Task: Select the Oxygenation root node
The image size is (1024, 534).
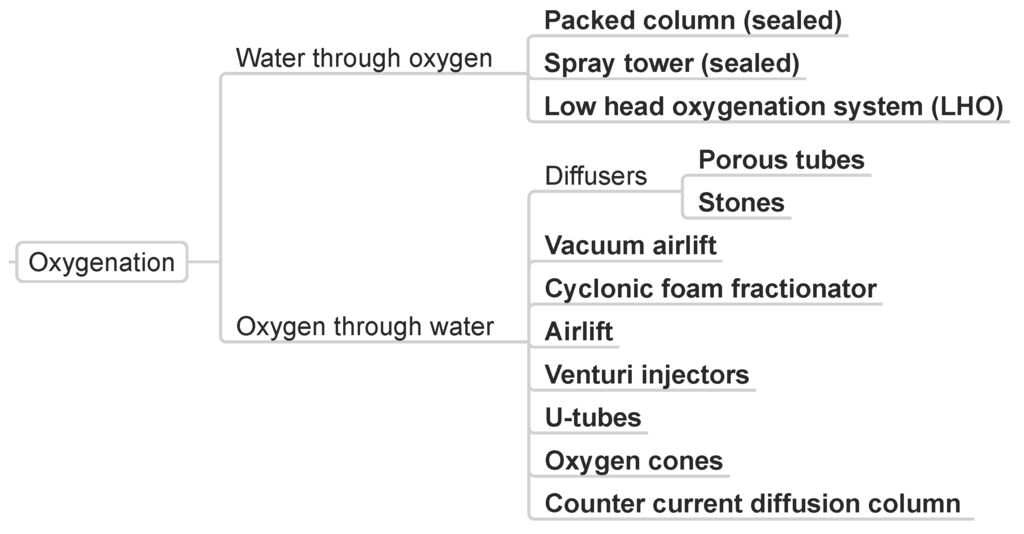Action: [101, 263]
